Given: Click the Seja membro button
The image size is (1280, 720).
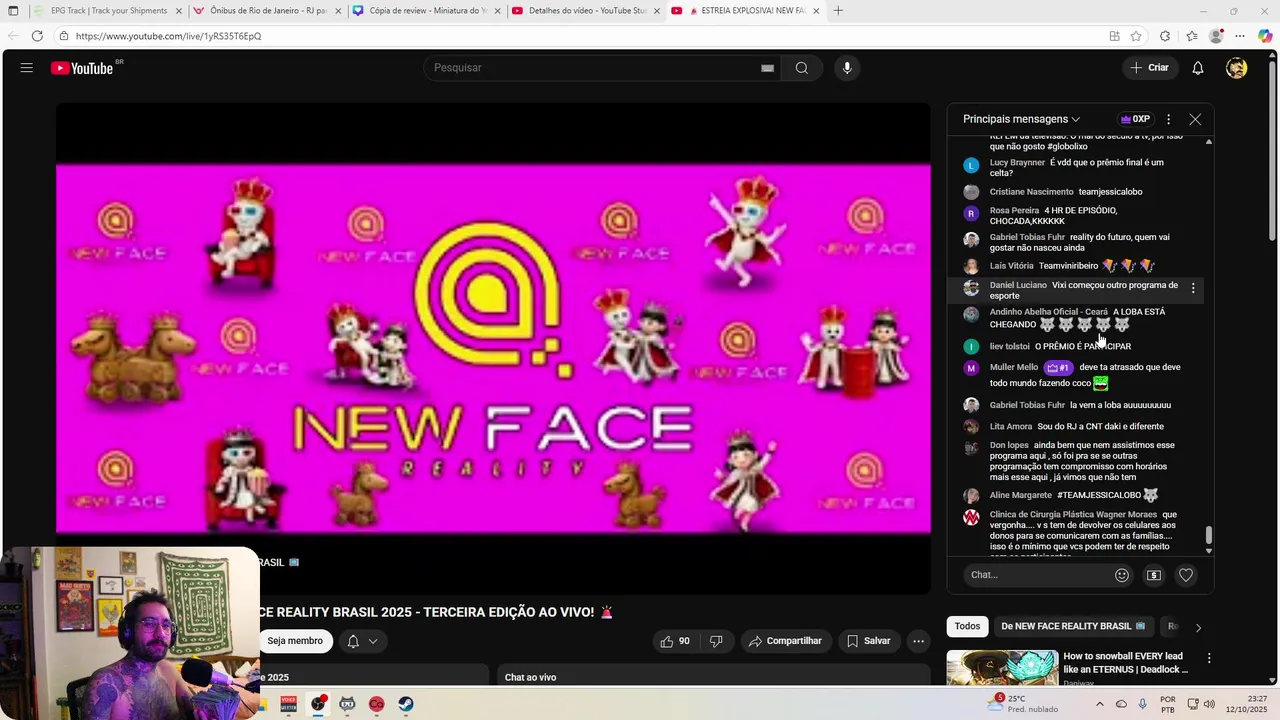Looking at the screenshot, I should click(295, 641).
